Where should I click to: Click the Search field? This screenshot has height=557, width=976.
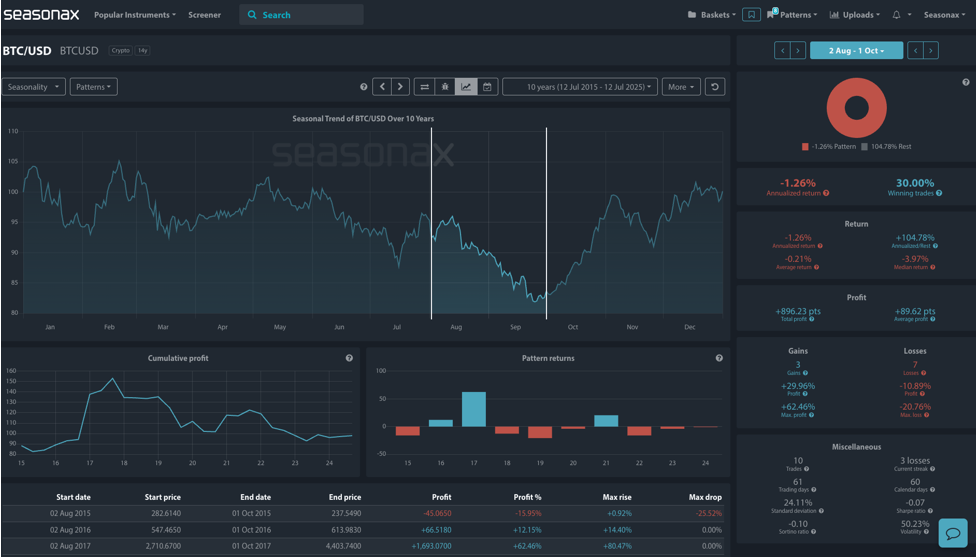(x=301, y=14)
